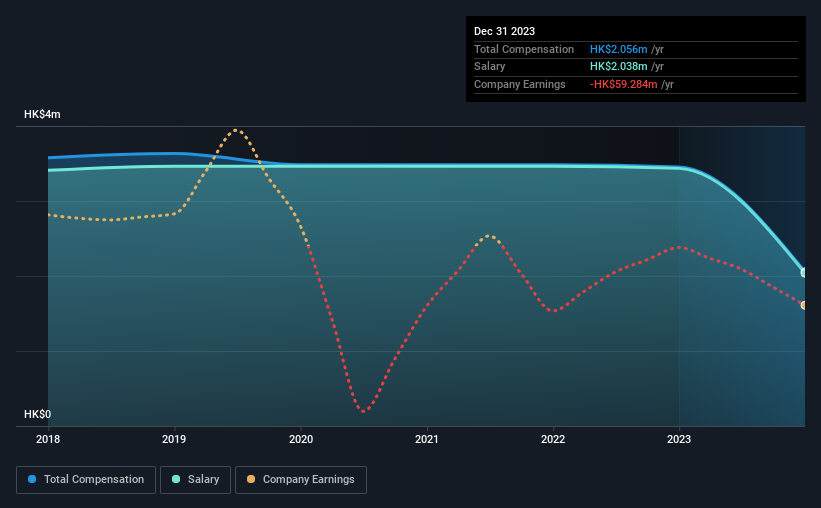
Task: Click the -HK$59.284m company earnings value
Action: pos(624,84)
